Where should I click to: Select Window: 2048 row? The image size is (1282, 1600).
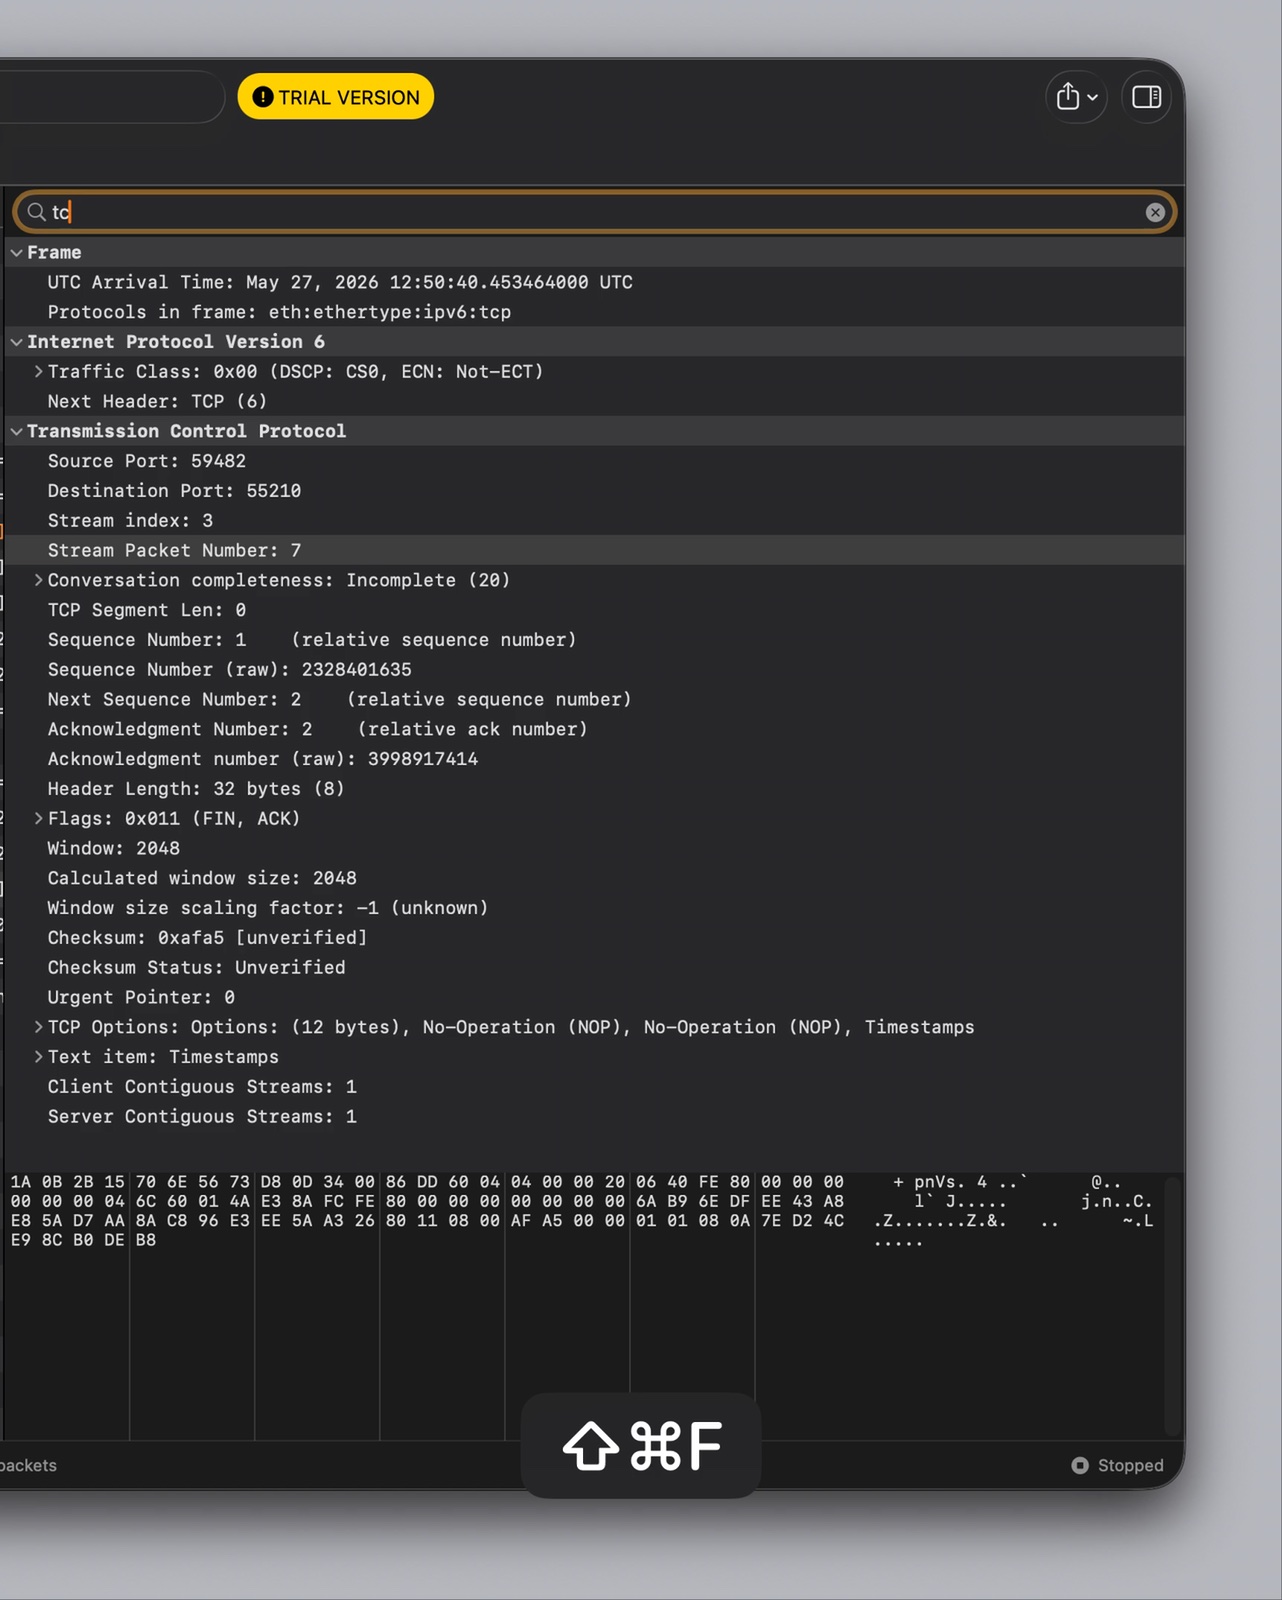(x=595, y=849)
